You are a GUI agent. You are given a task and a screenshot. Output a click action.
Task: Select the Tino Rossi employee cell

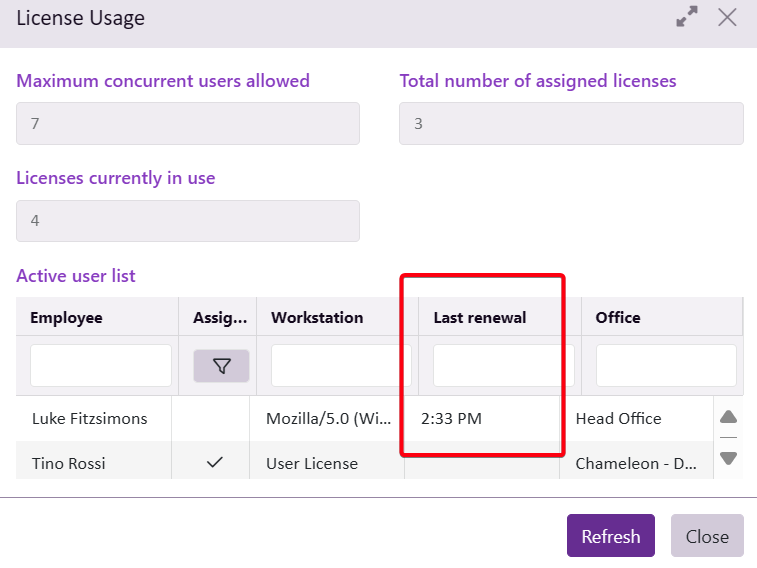67,463
